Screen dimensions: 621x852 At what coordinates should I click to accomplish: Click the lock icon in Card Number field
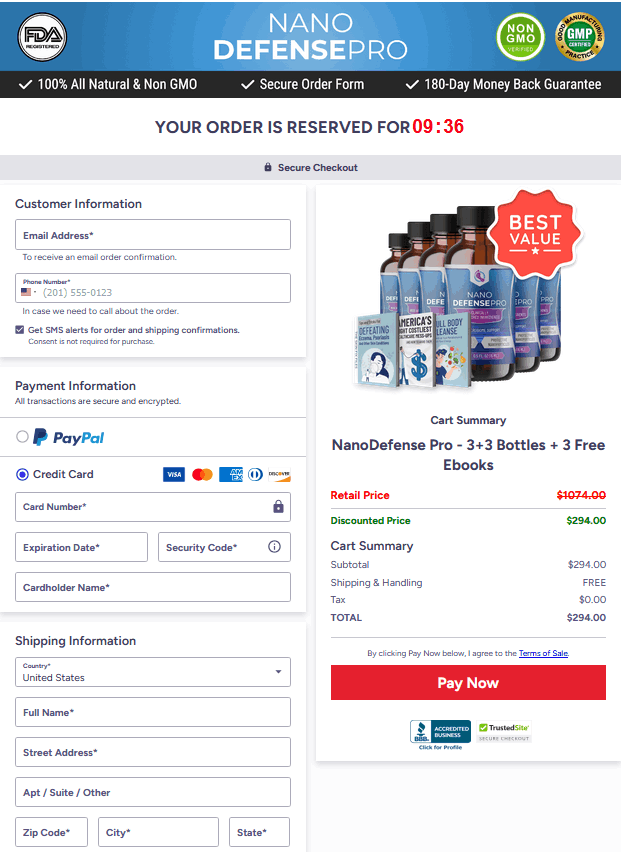(x=278, y=506)
